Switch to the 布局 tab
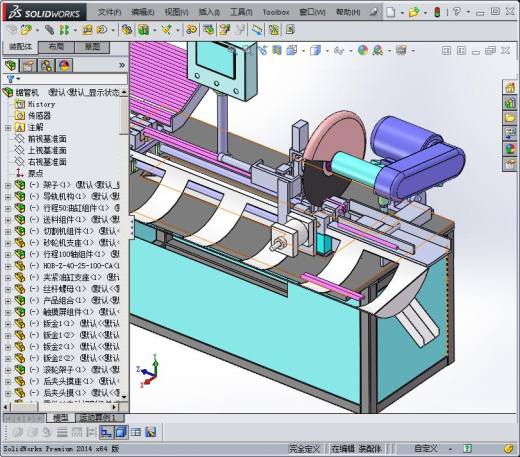Screen dimensions: 520x457 click(x=56, y=47)
